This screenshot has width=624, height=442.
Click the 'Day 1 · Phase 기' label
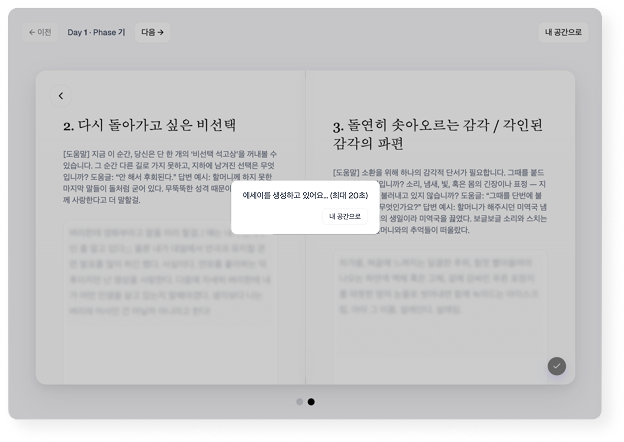pos(96,32)
